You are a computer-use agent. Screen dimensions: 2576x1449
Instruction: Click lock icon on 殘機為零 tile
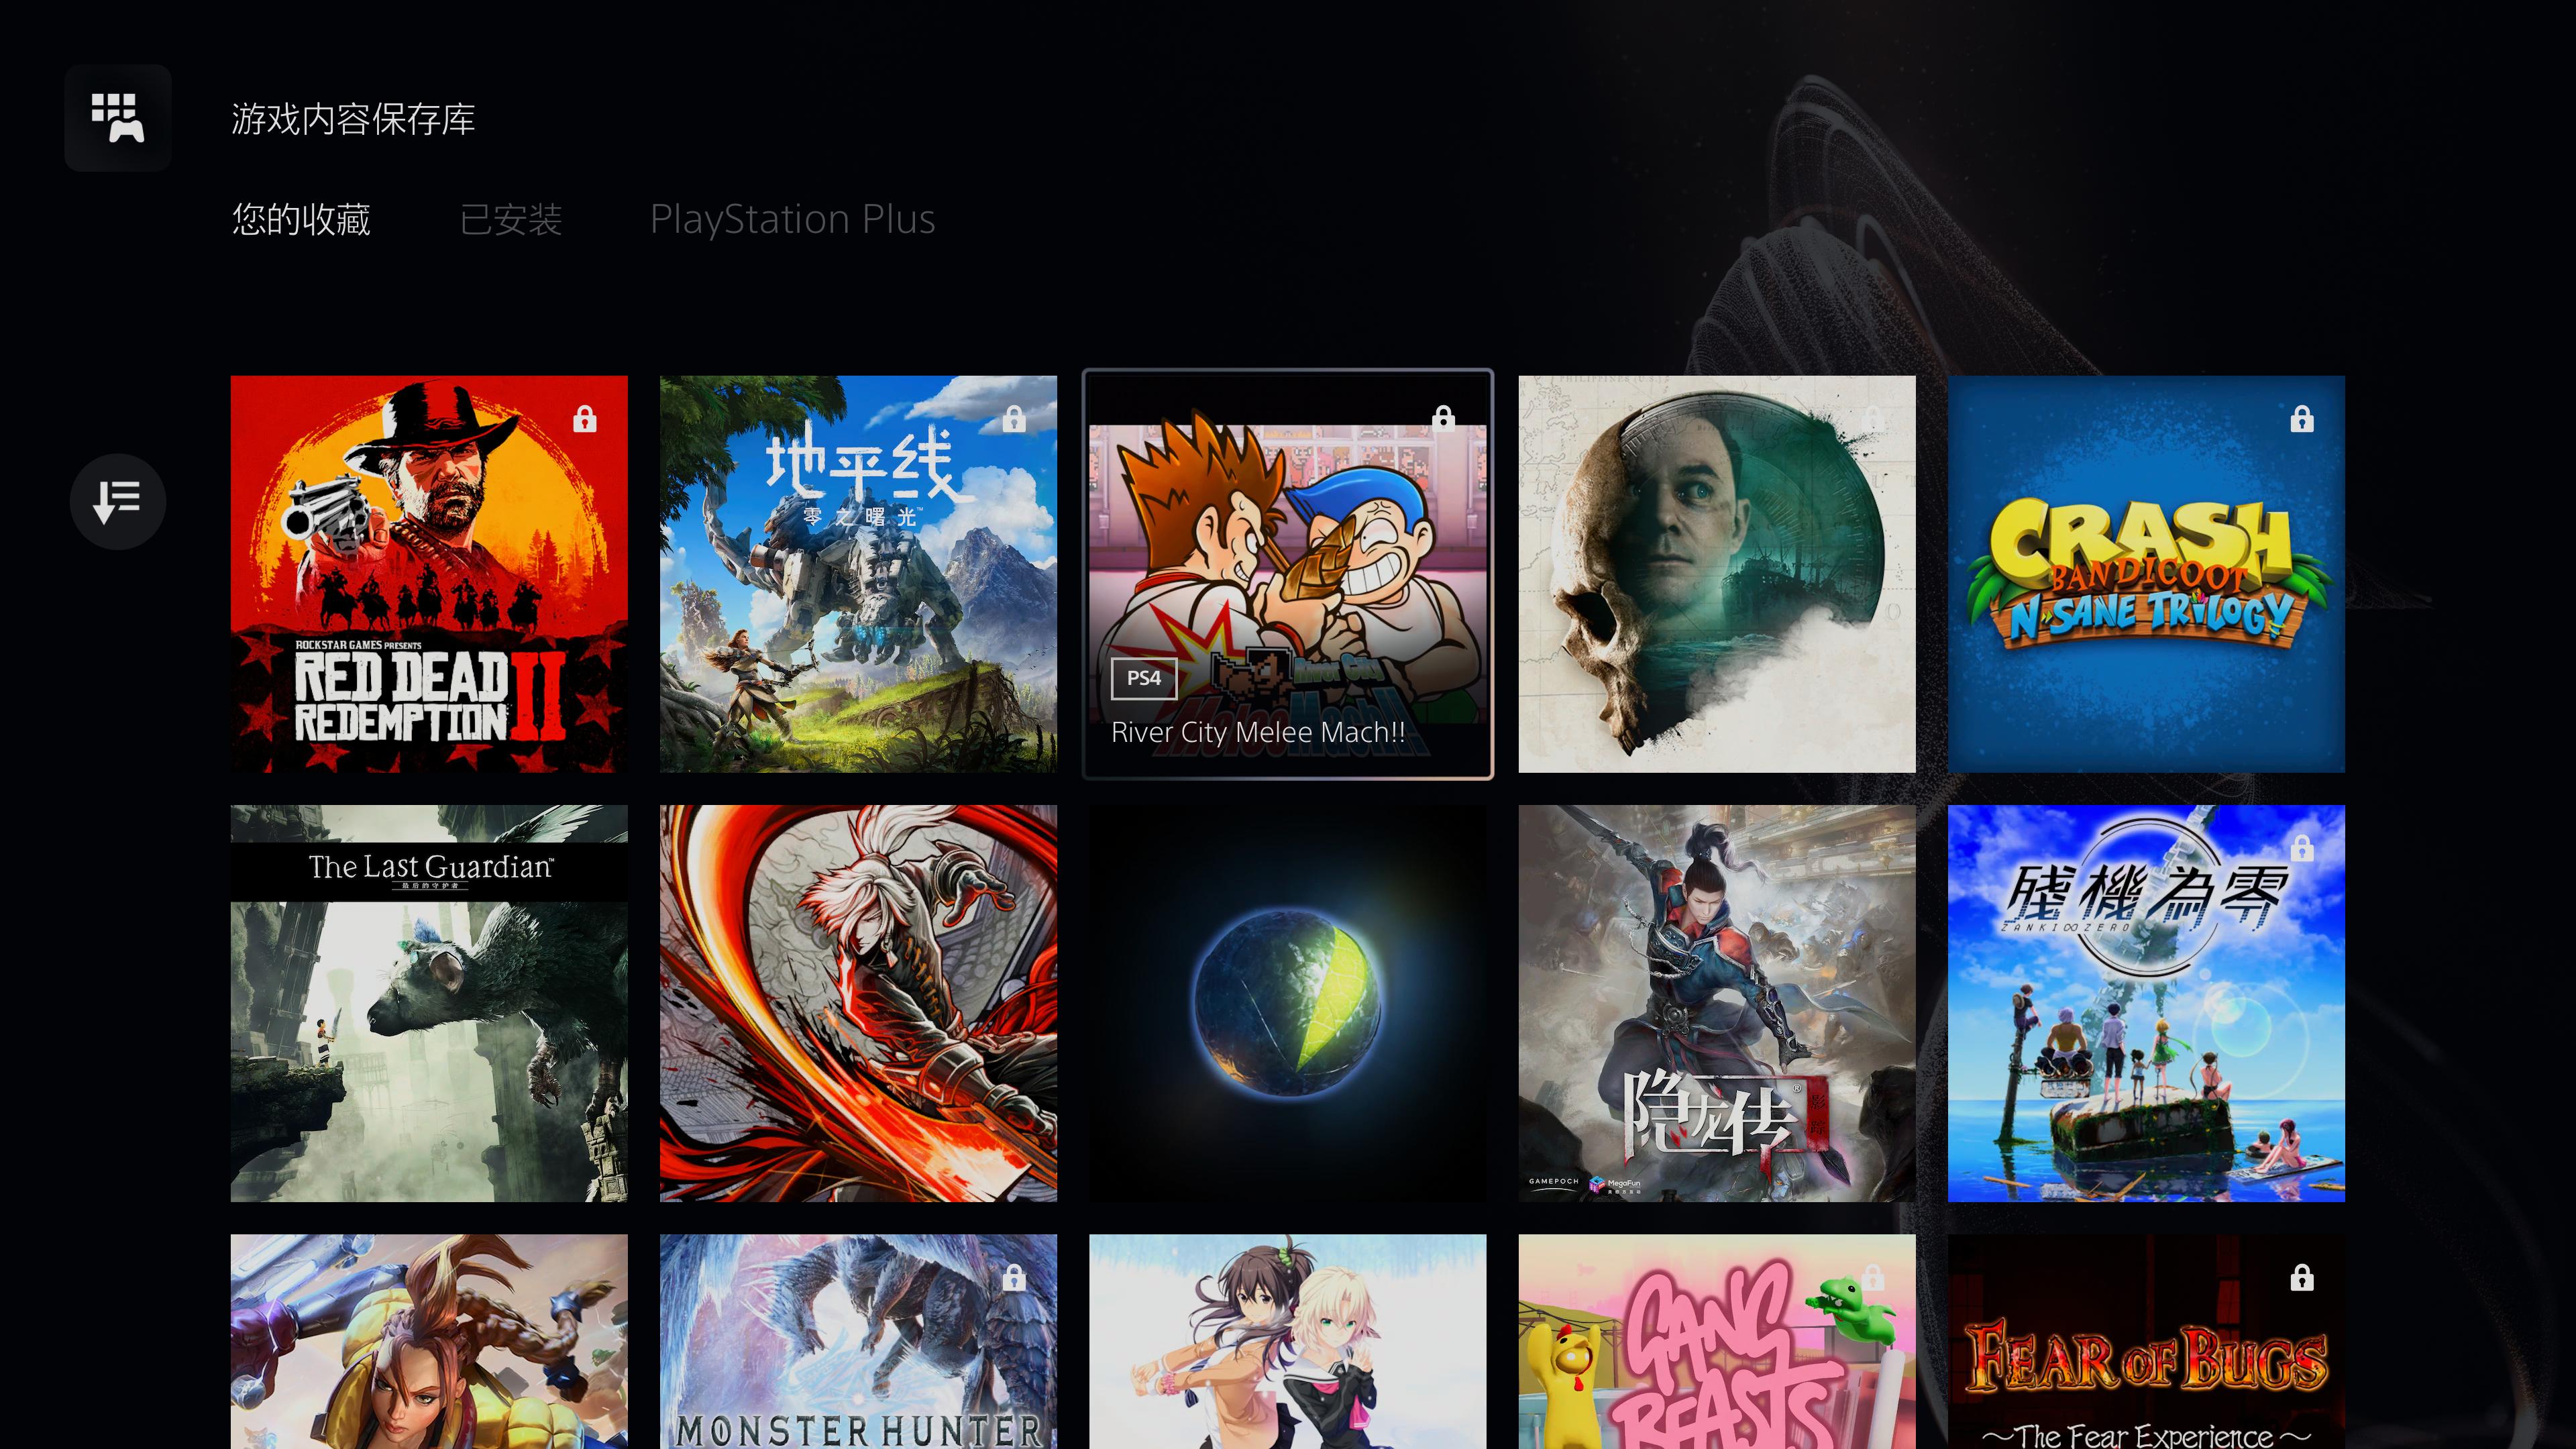2302,848
